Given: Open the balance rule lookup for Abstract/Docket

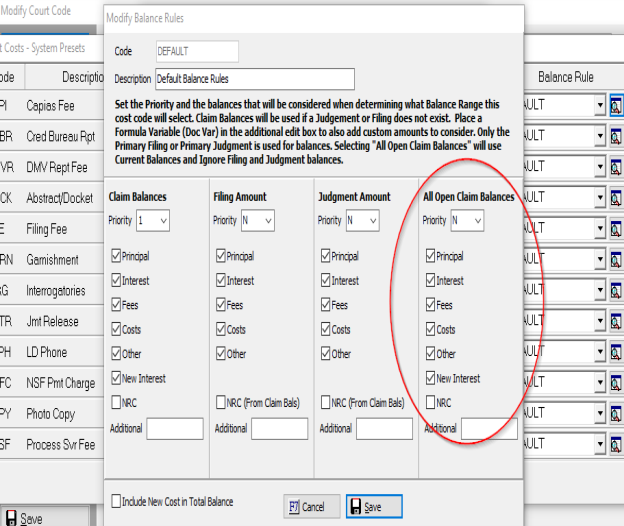Looking at the screenshot, I should (x=616, y=198).
